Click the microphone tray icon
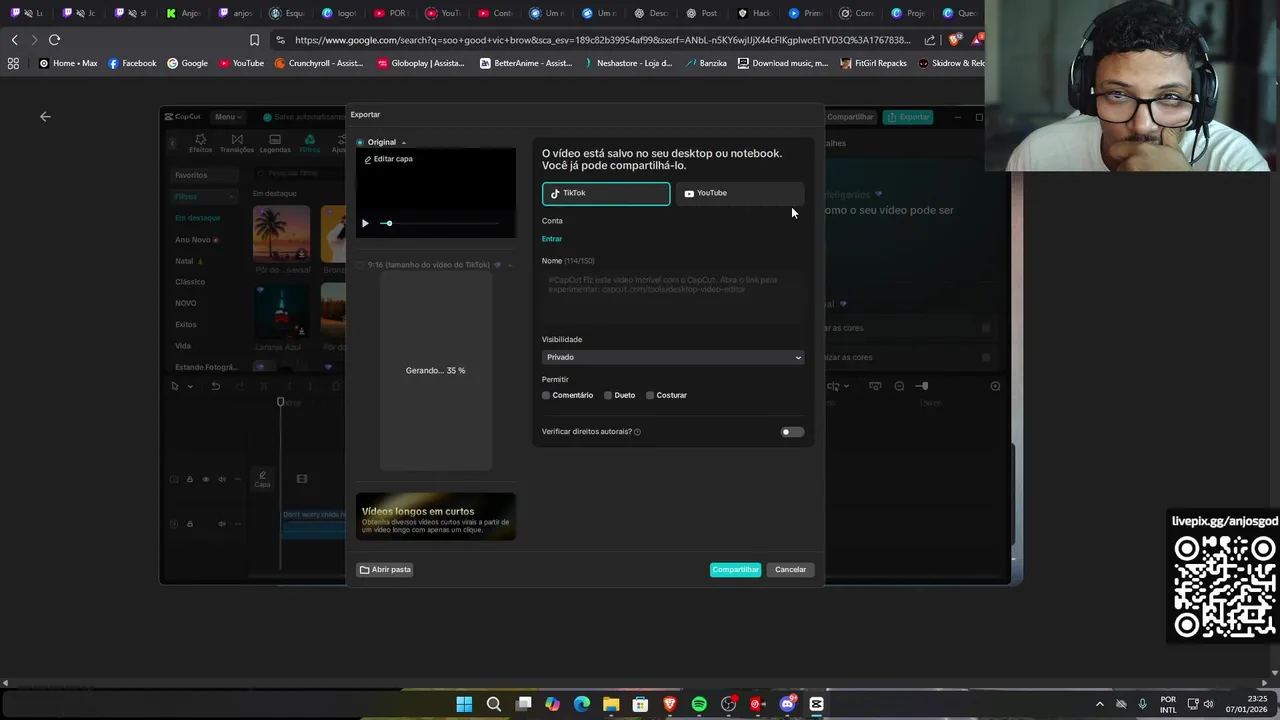This screenshot has height=720, width=1280. click(x=1142, y=704)
